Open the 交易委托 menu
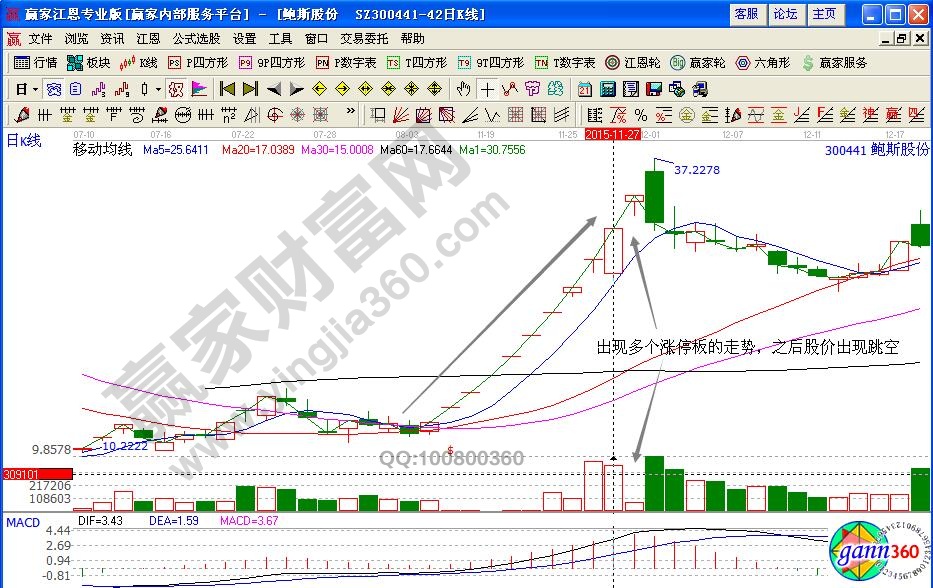 pos(364,39)
